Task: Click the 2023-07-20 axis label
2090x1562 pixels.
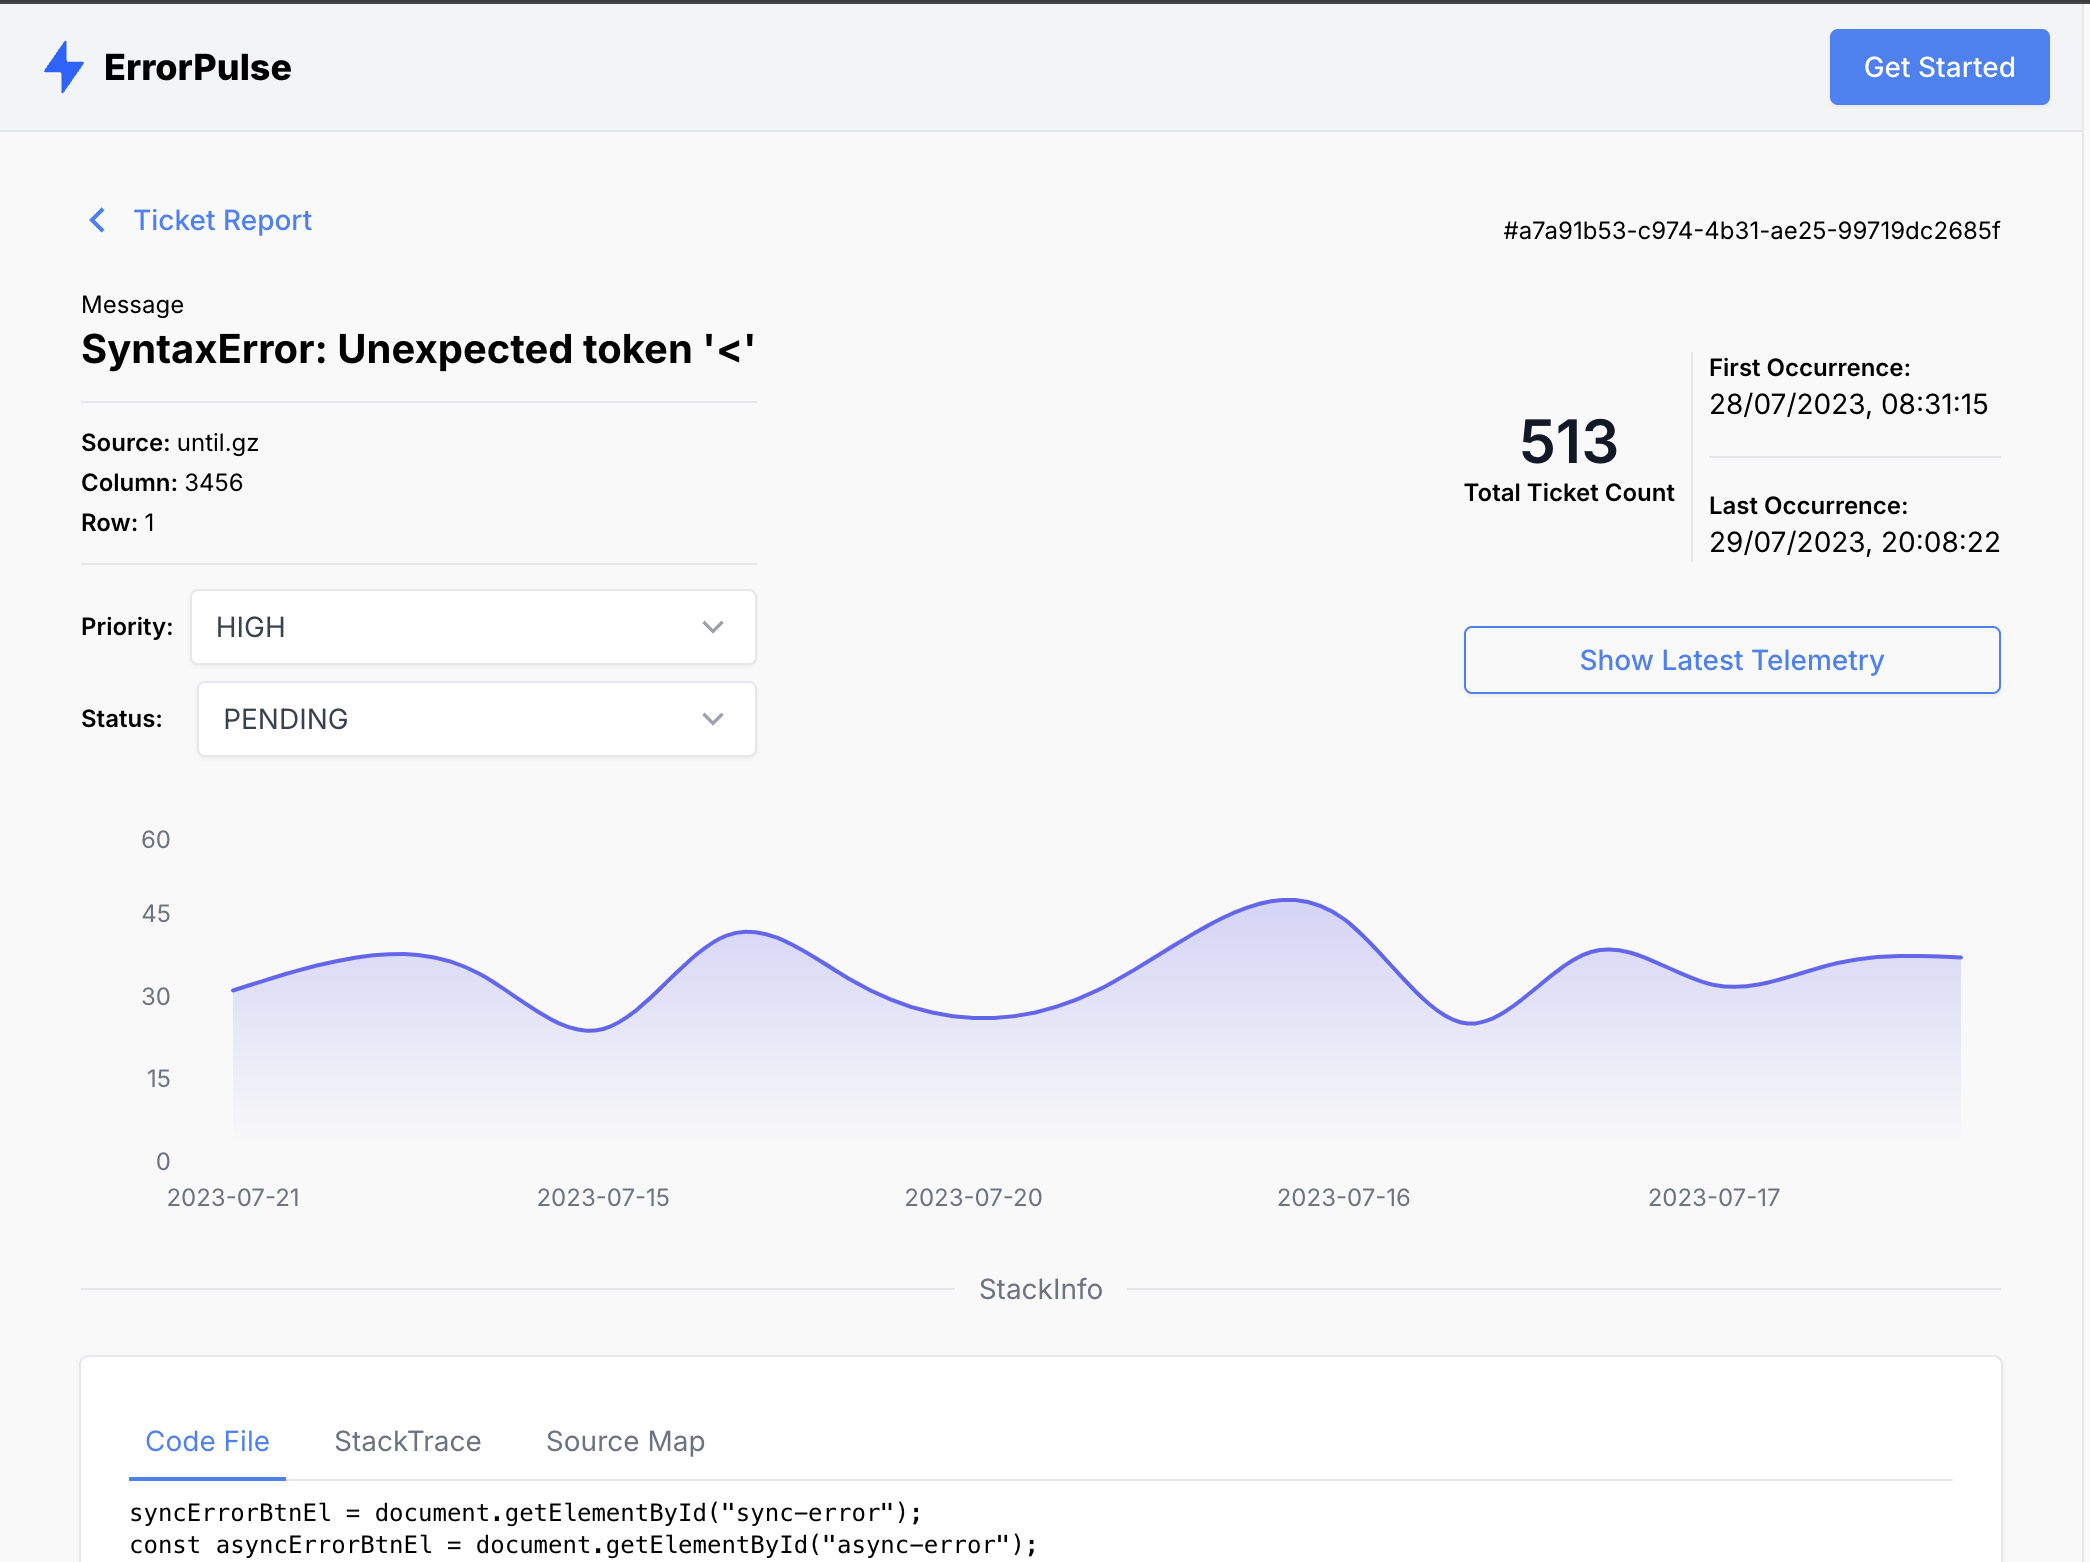Action: pos(973,1197)
